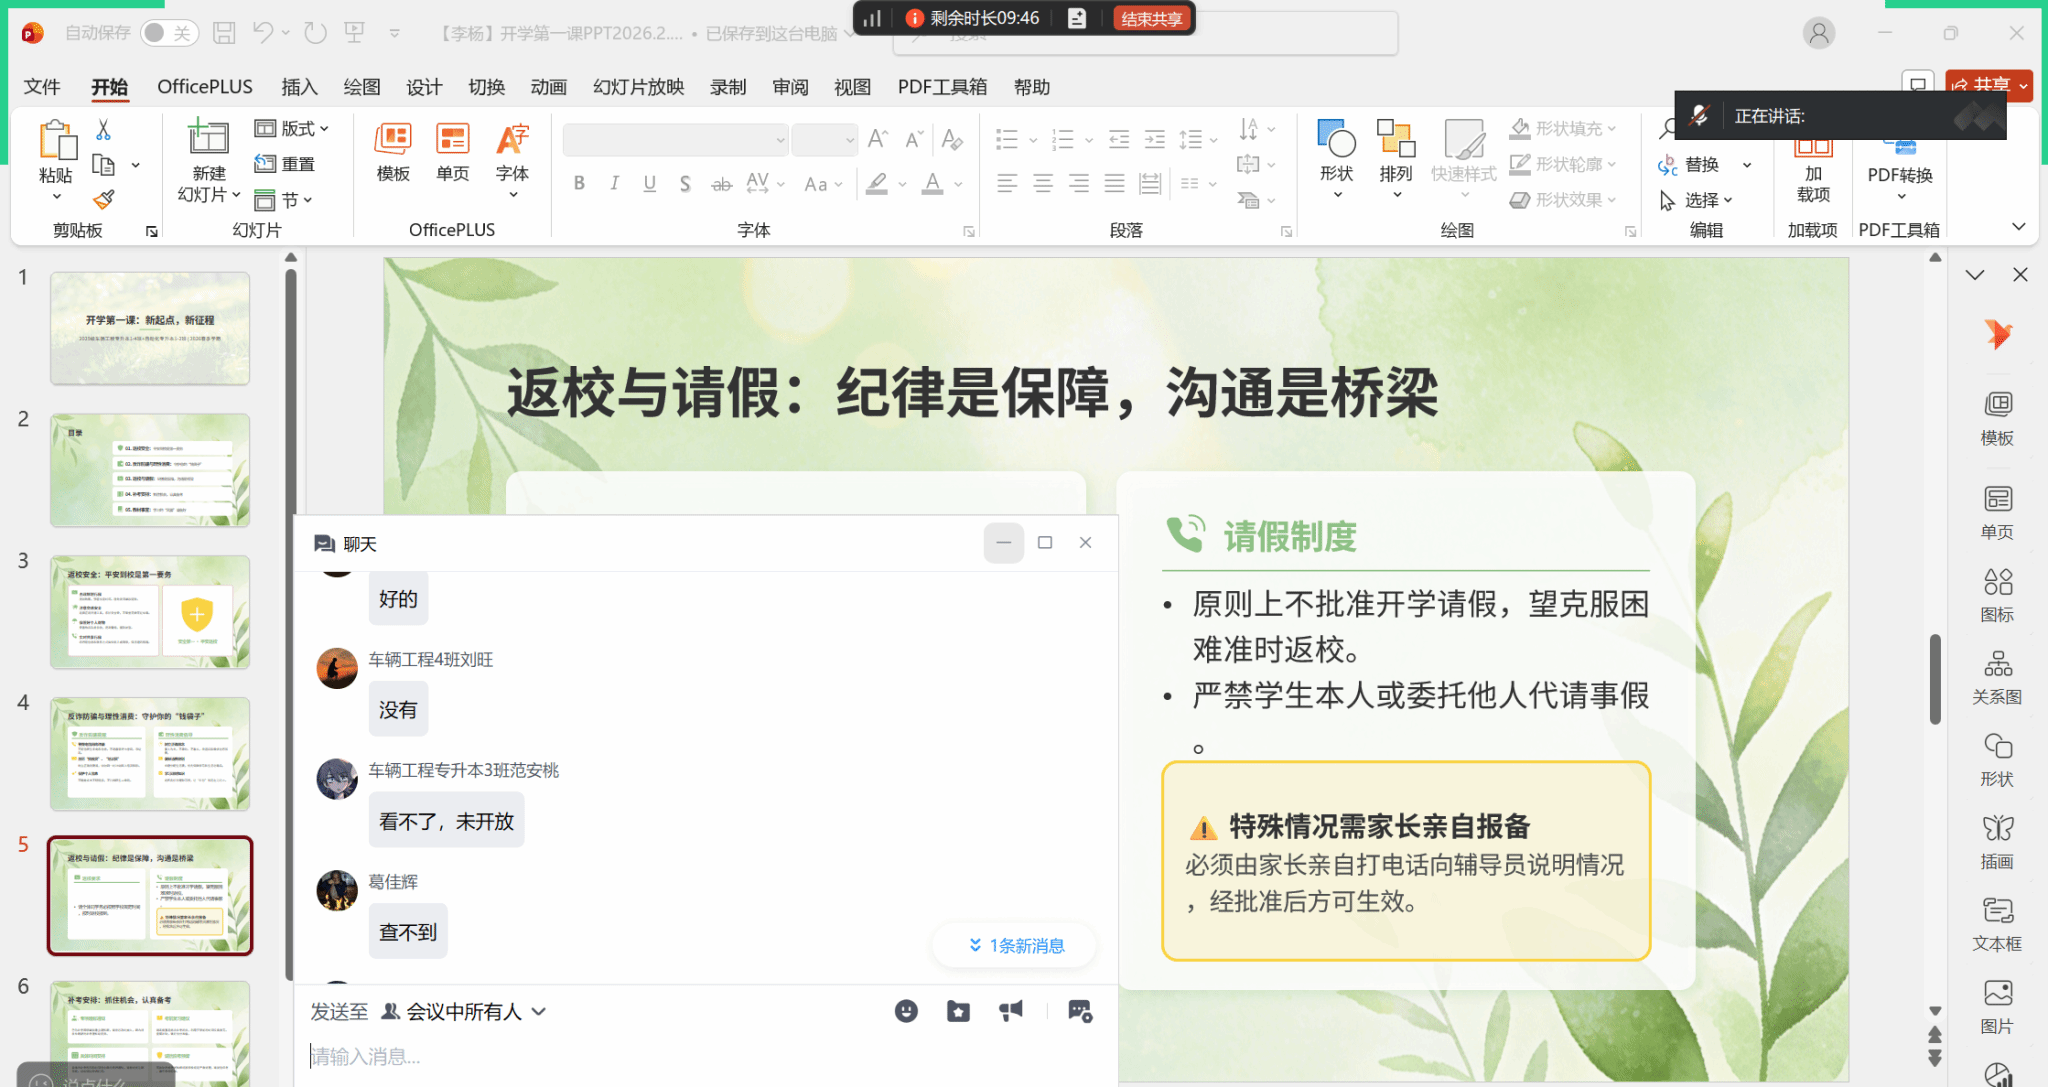The width and height of the screenshot is (2048, 1087).
Task: Switch to the 动画 ribbon tab
Action: coord(548,87)
